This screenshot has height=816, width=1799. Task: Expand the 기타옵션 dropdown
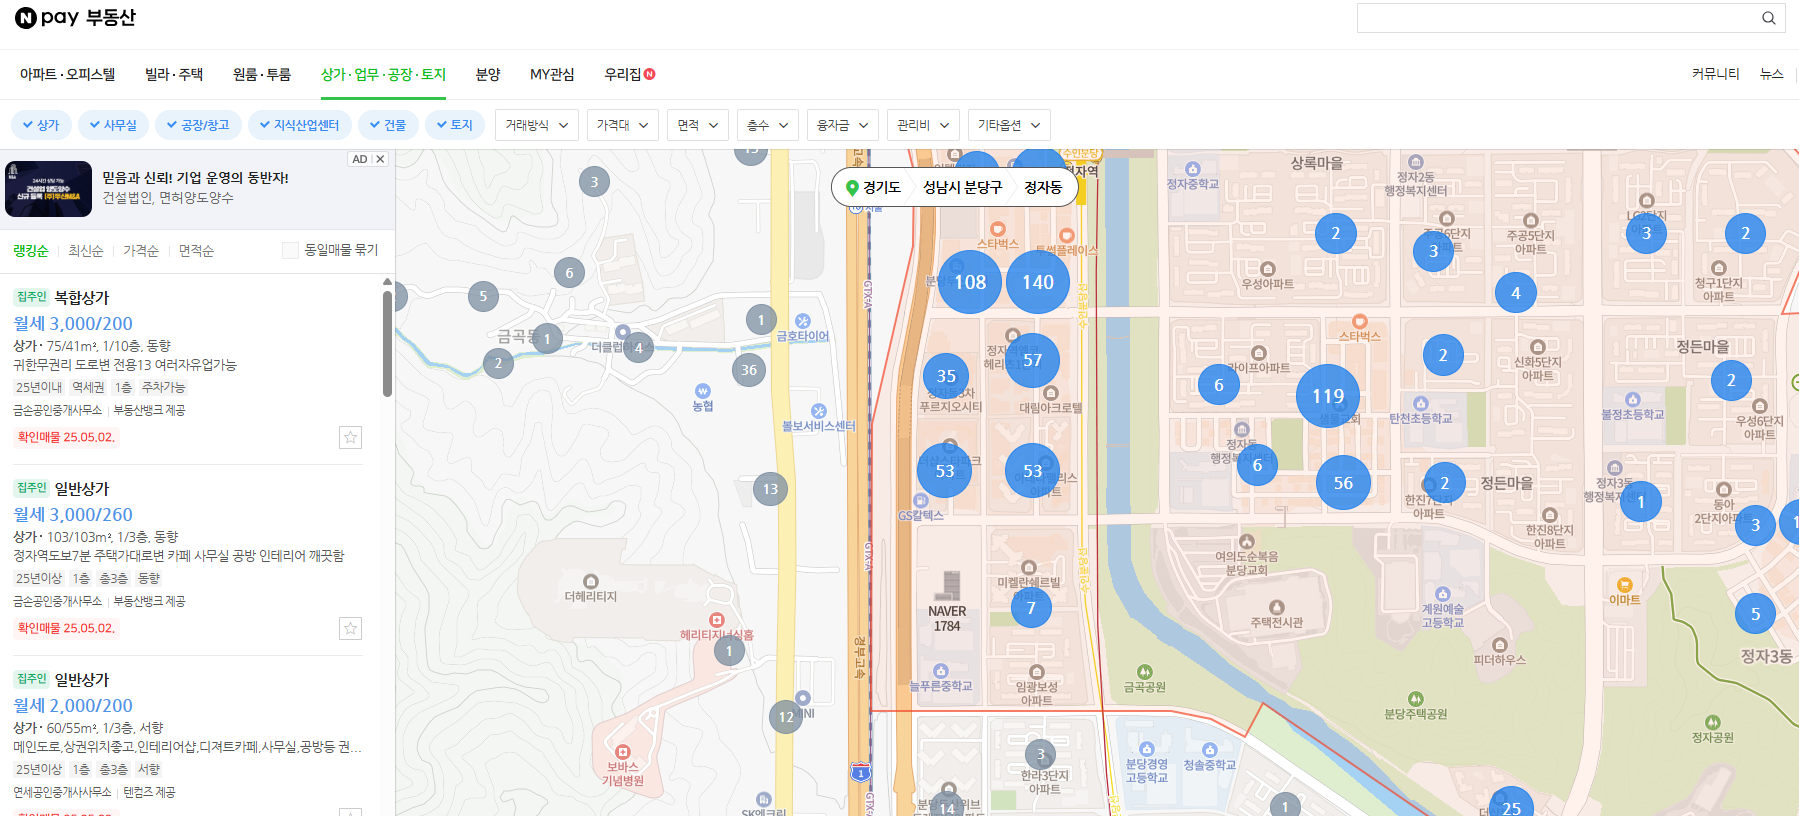(1010, 125)
